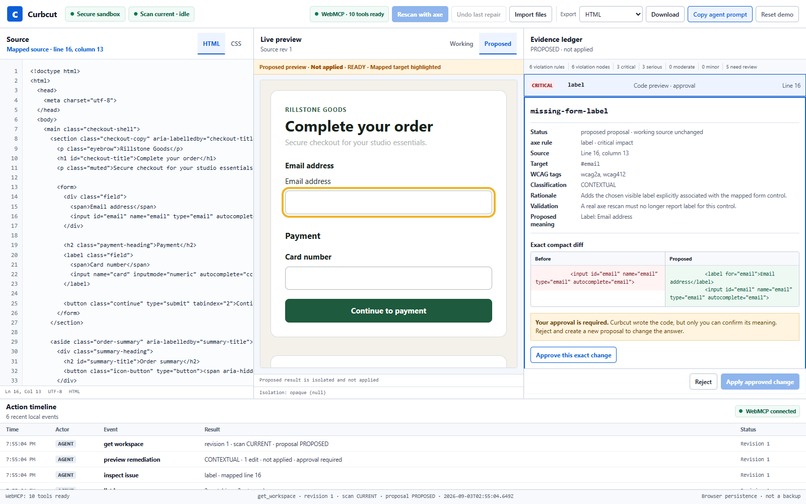Click 'Complete your order' heading in preview
This screenshot has width=806, height=504.
pyautogui.click(x=359, y=127)
